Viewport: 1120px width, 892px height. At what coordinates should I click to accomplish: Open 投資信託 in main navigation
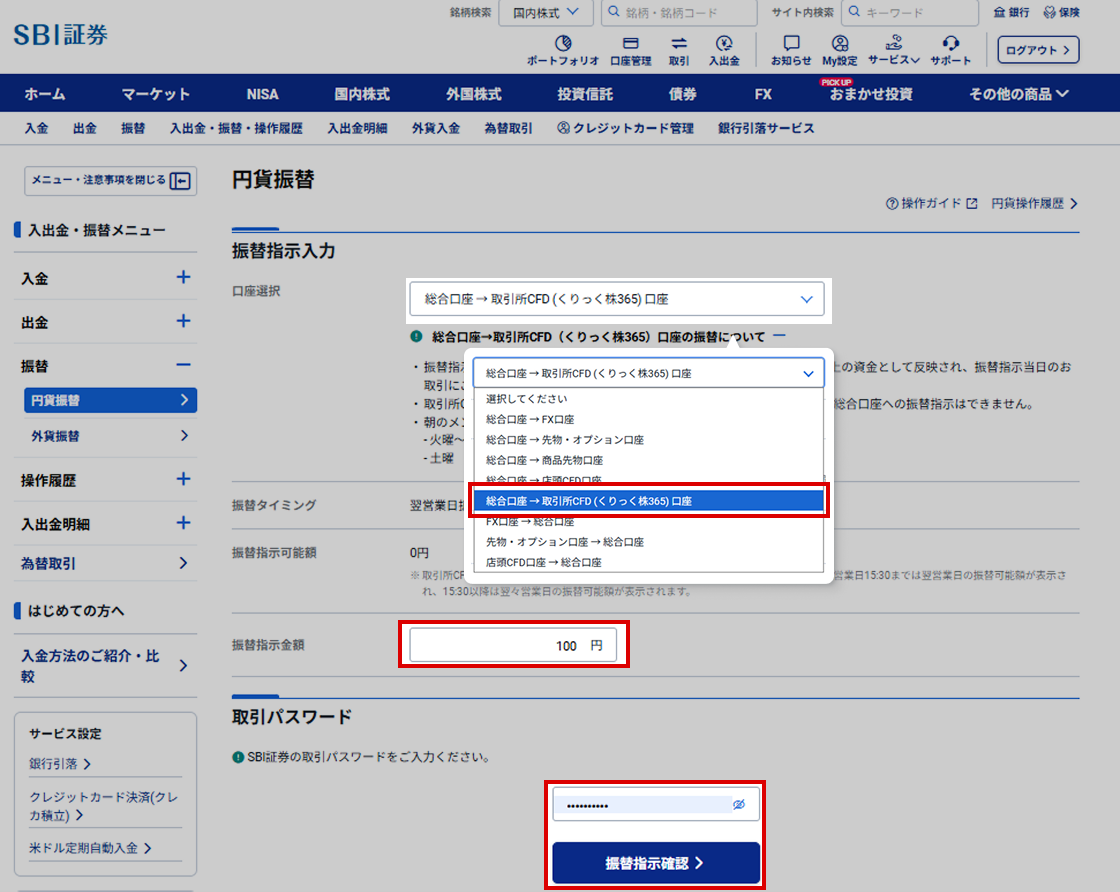(x=585, y=94)
